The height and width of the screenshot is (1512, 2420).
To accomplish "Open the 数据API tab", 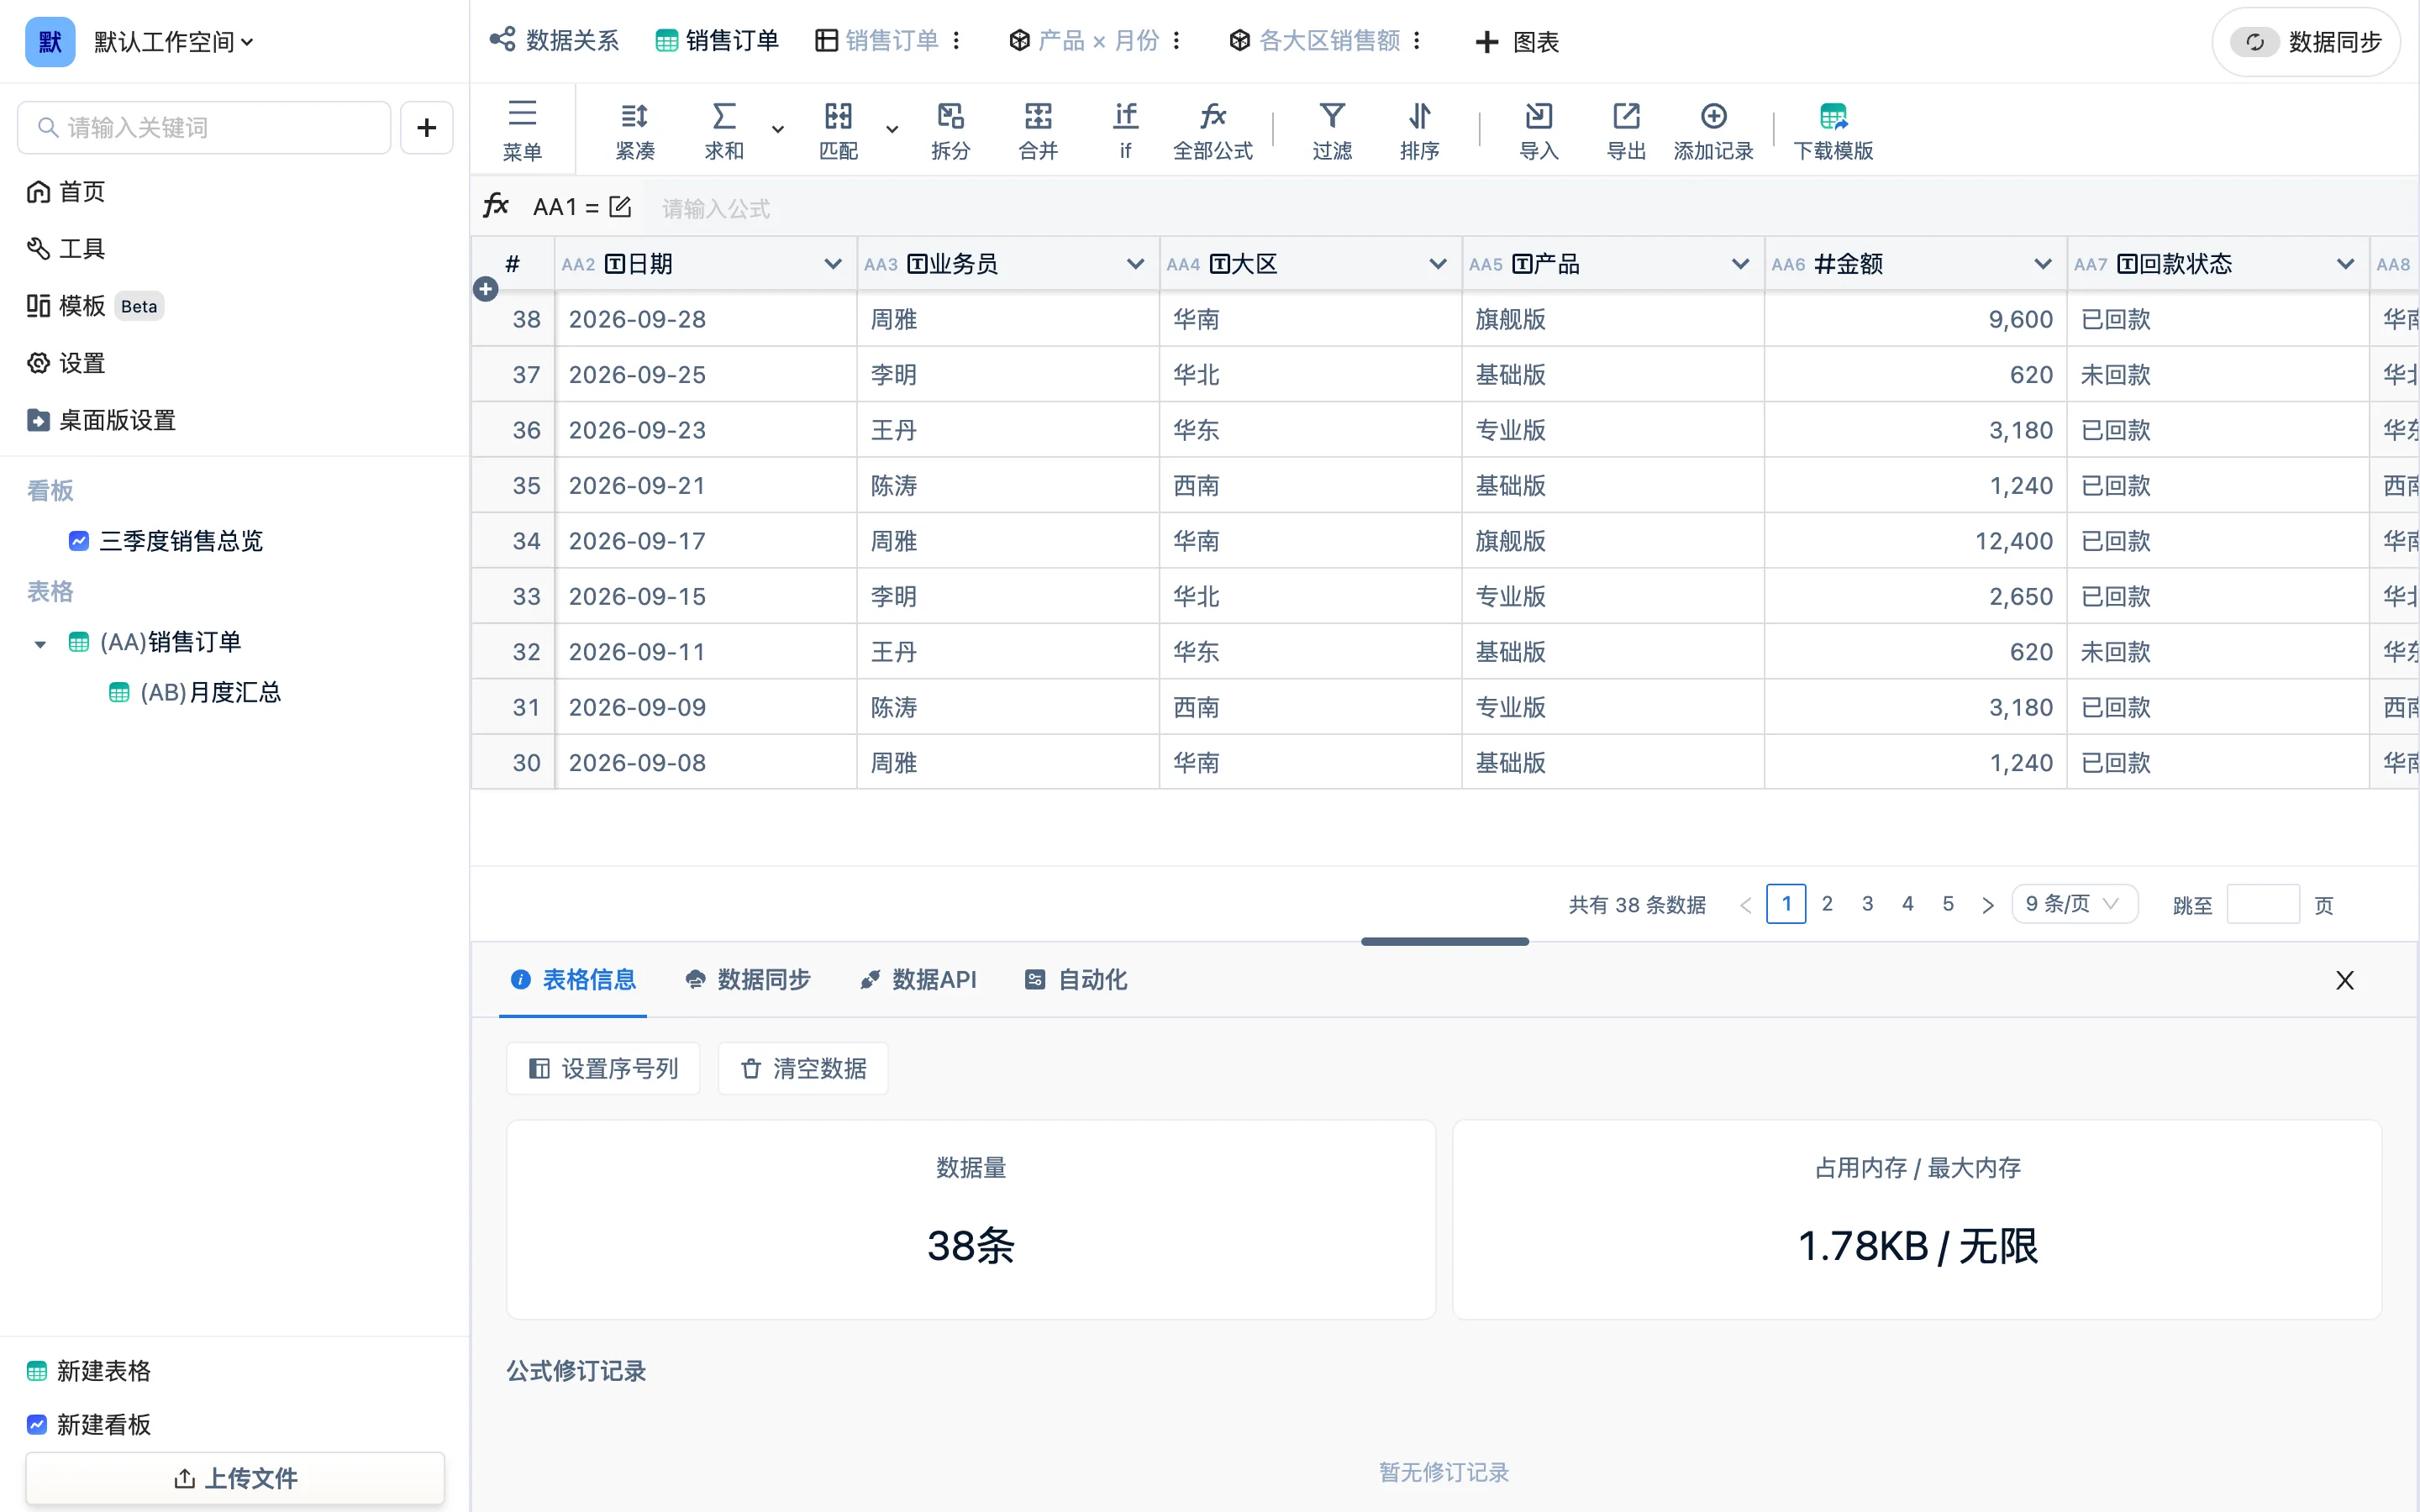I will [x=918, y=980].
